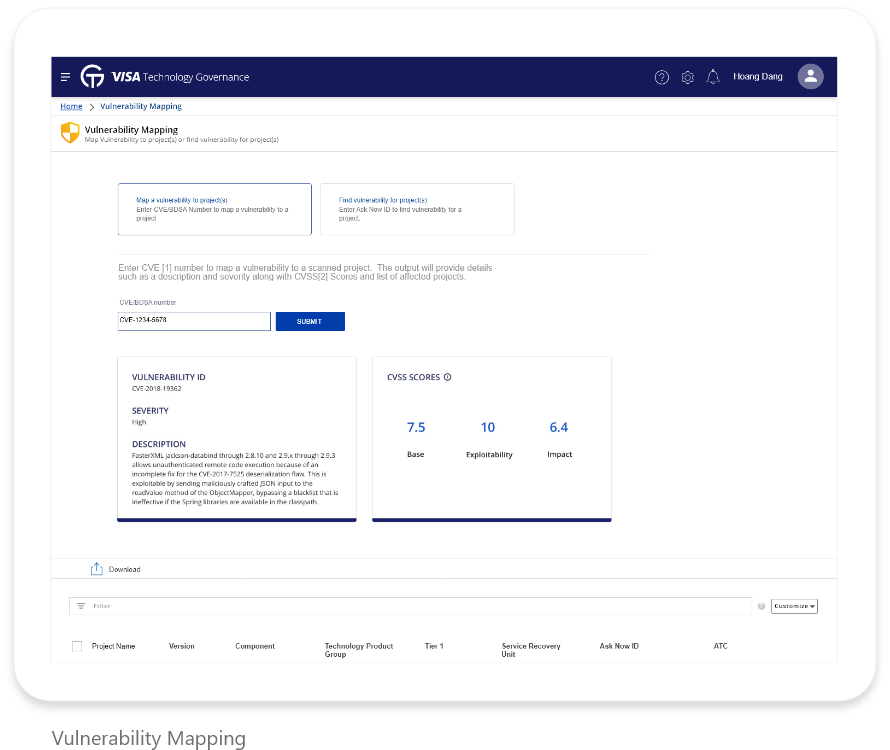Switch to Find vulnerability for project(s) tab
This screenshot has height=750, width=890.
coord(417,209)
